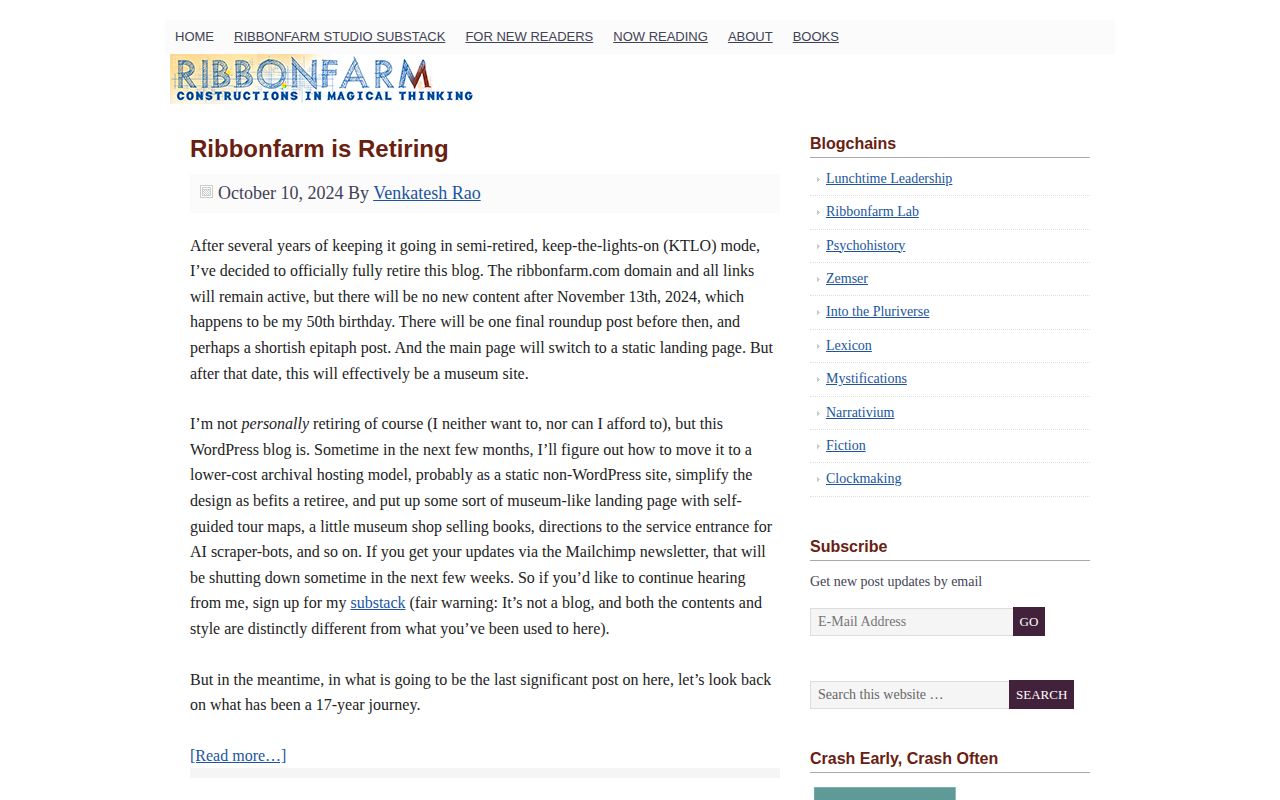Viewport: 1280px width, 800px height.
Task: Open NOW READING from the navigation bar
Action: [660, 36]
